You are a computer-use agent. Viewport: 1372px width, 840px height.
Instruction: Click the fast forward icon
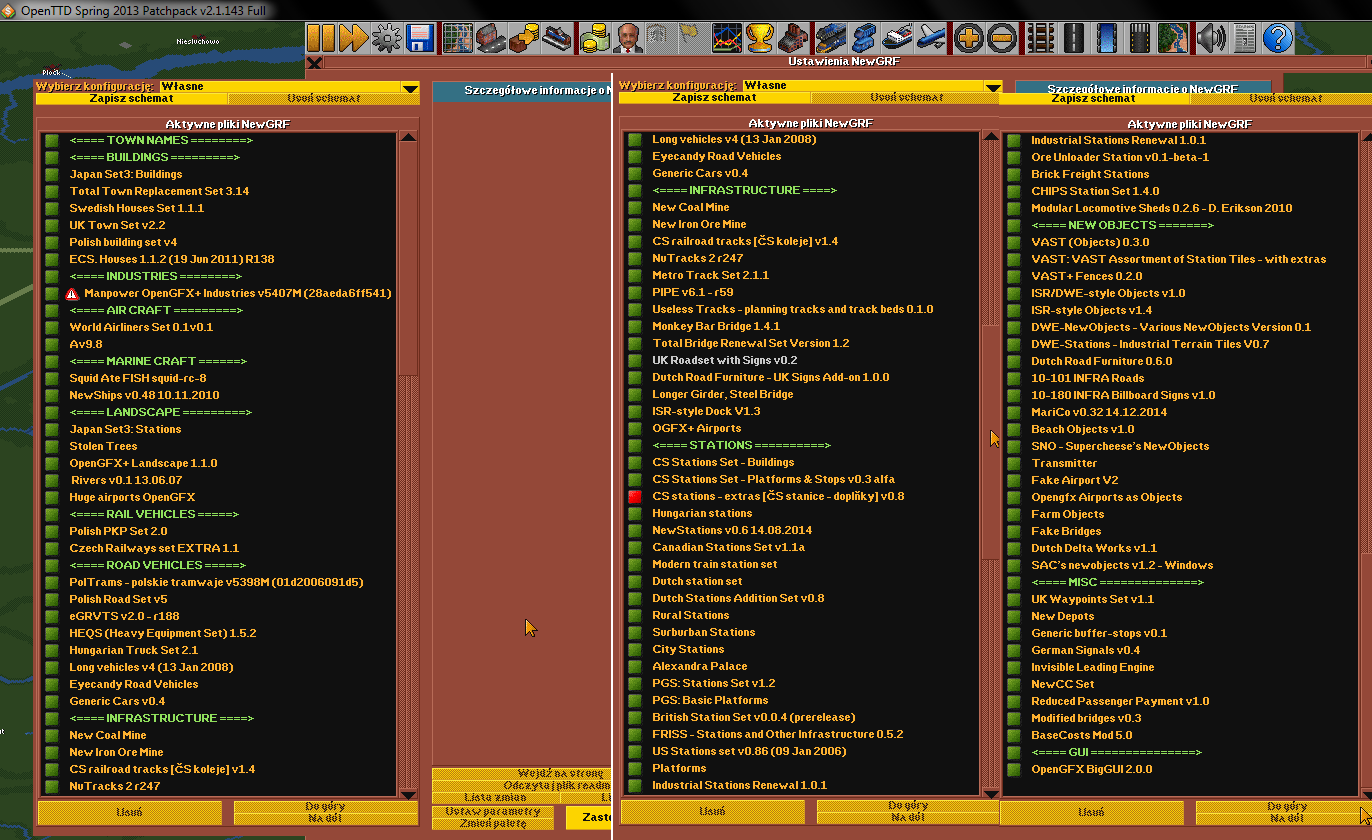(x=353, y=39)
